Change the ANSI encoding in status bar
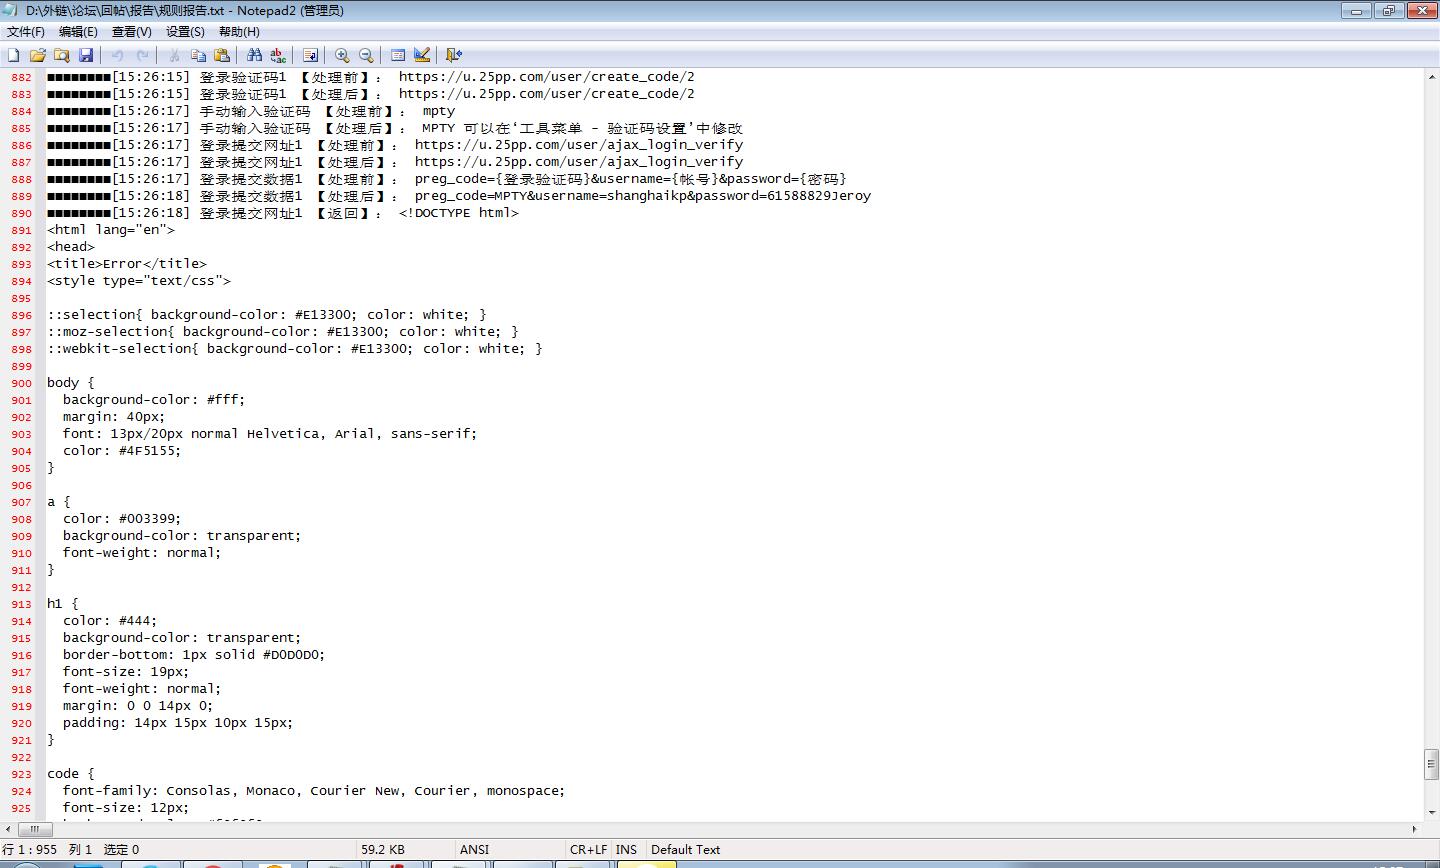This screenshot has height=868, width=1440. coord(474,849)
